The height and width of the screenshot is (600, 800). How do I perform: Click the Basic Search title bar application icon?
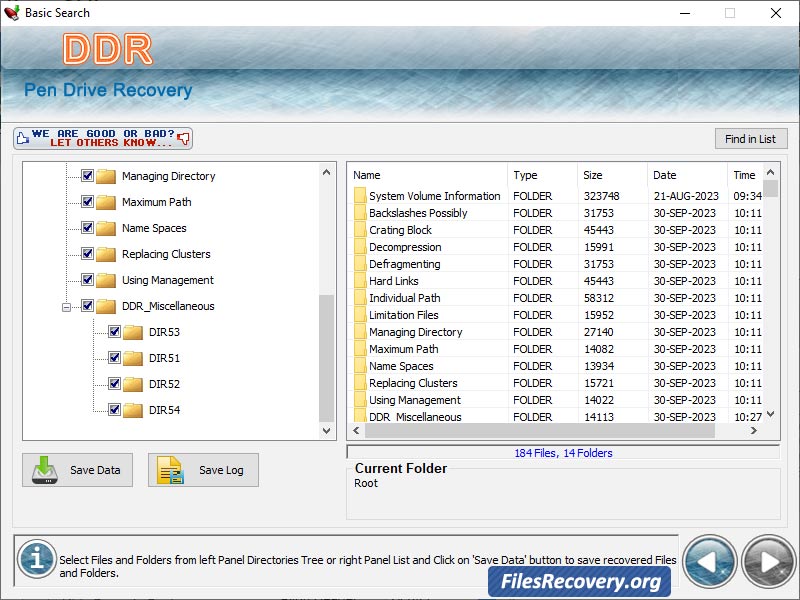click(12, 13)
